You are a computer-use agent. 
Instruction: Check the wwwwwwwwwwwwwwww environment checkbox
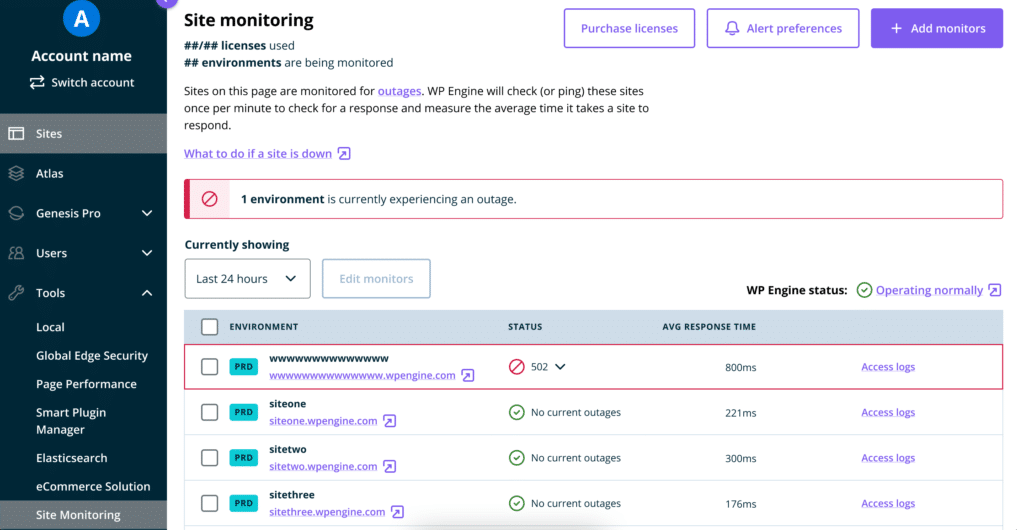click(209, 367)
